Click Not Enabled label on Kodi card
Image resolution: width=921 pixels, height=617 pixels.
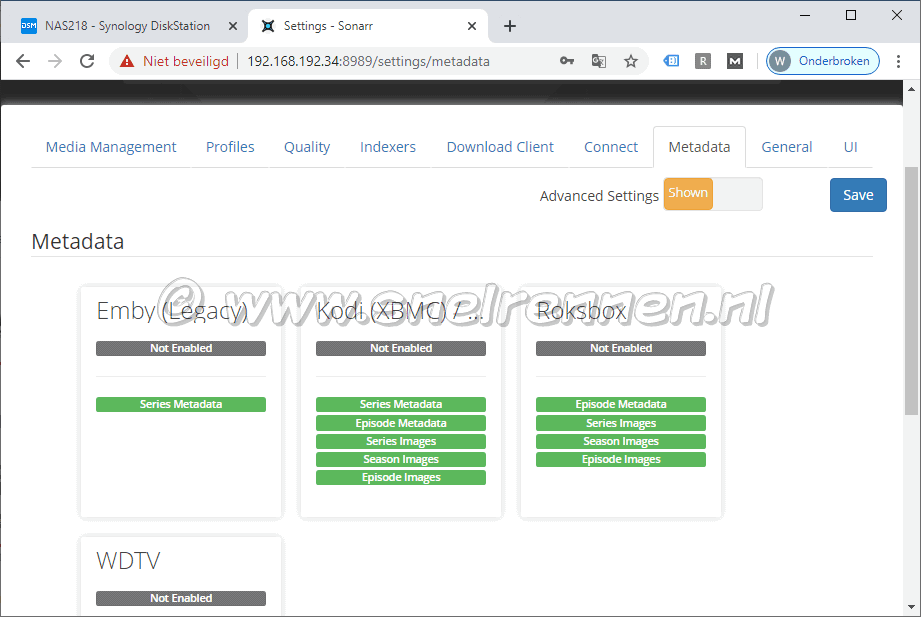(x=401, y=348)
